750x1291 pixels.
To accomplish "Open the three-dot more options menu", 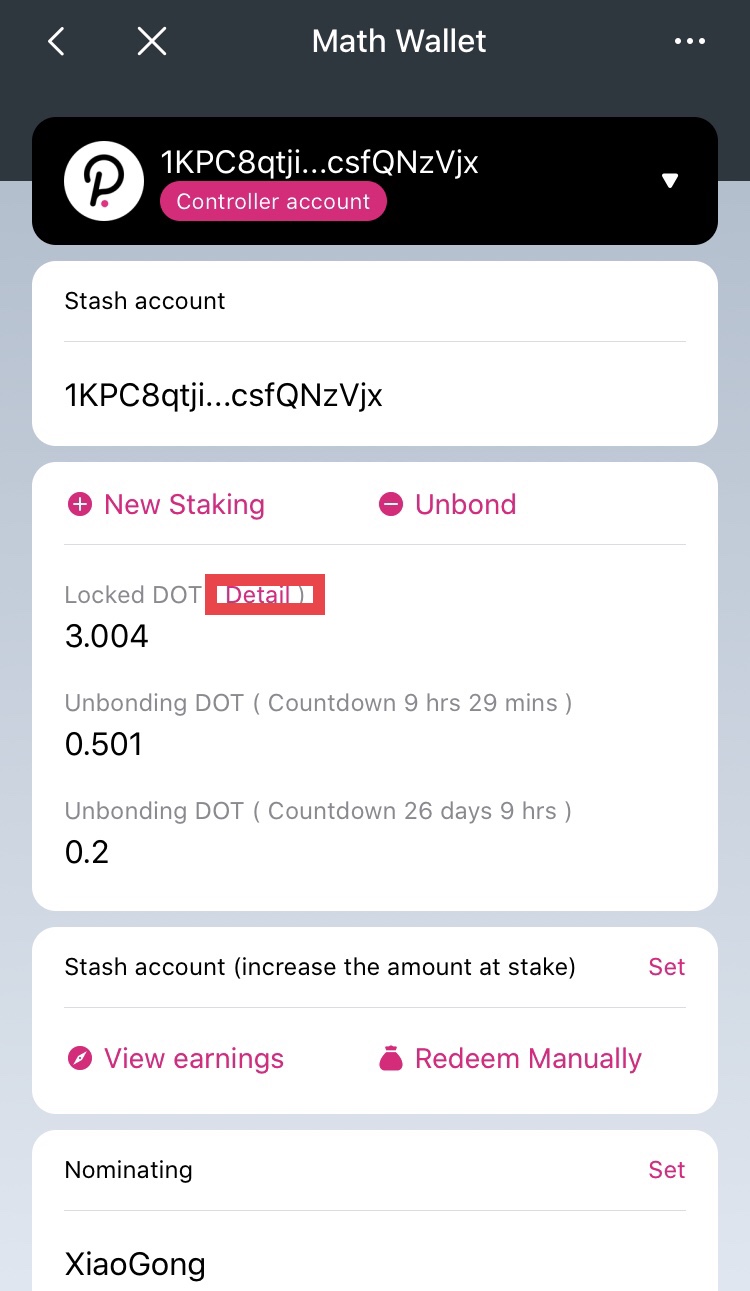I will pos(690,41).
